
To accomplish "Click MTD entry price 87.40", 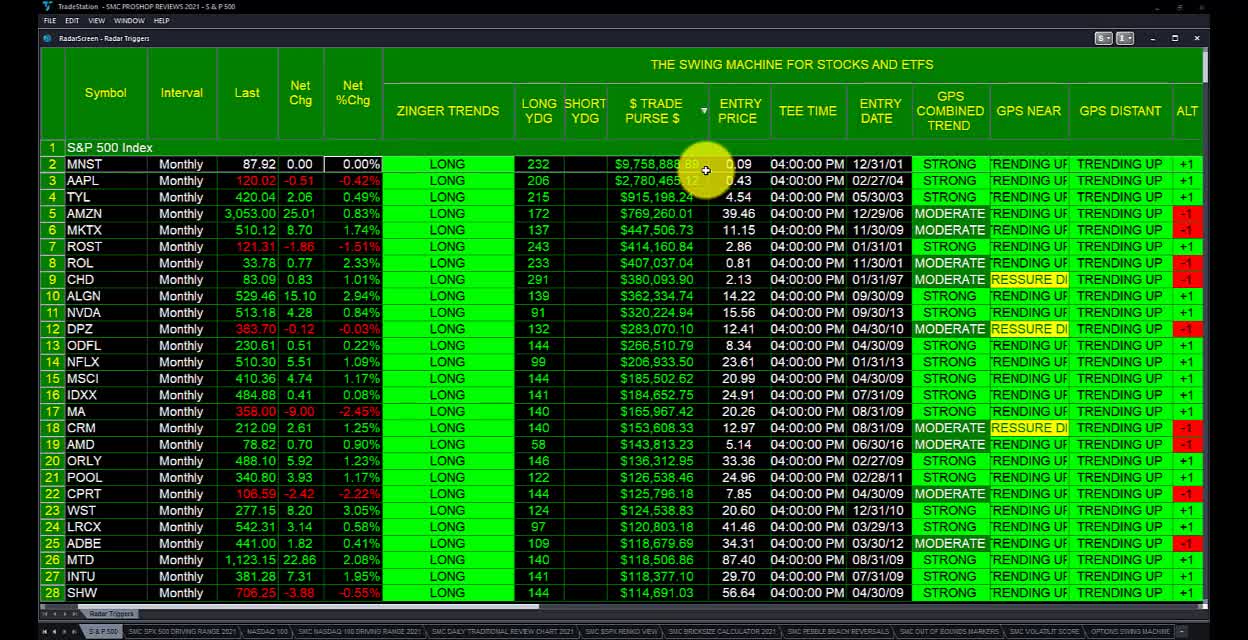I will (x=740, y=560).
